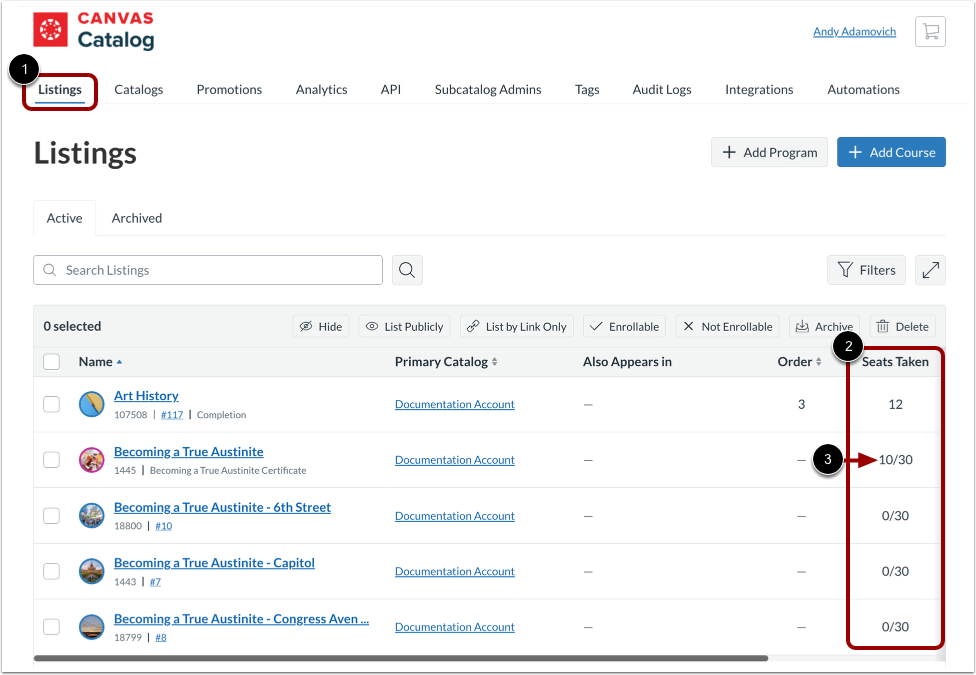Select the Becoming a True Austinite checkbox

(51, 459)
